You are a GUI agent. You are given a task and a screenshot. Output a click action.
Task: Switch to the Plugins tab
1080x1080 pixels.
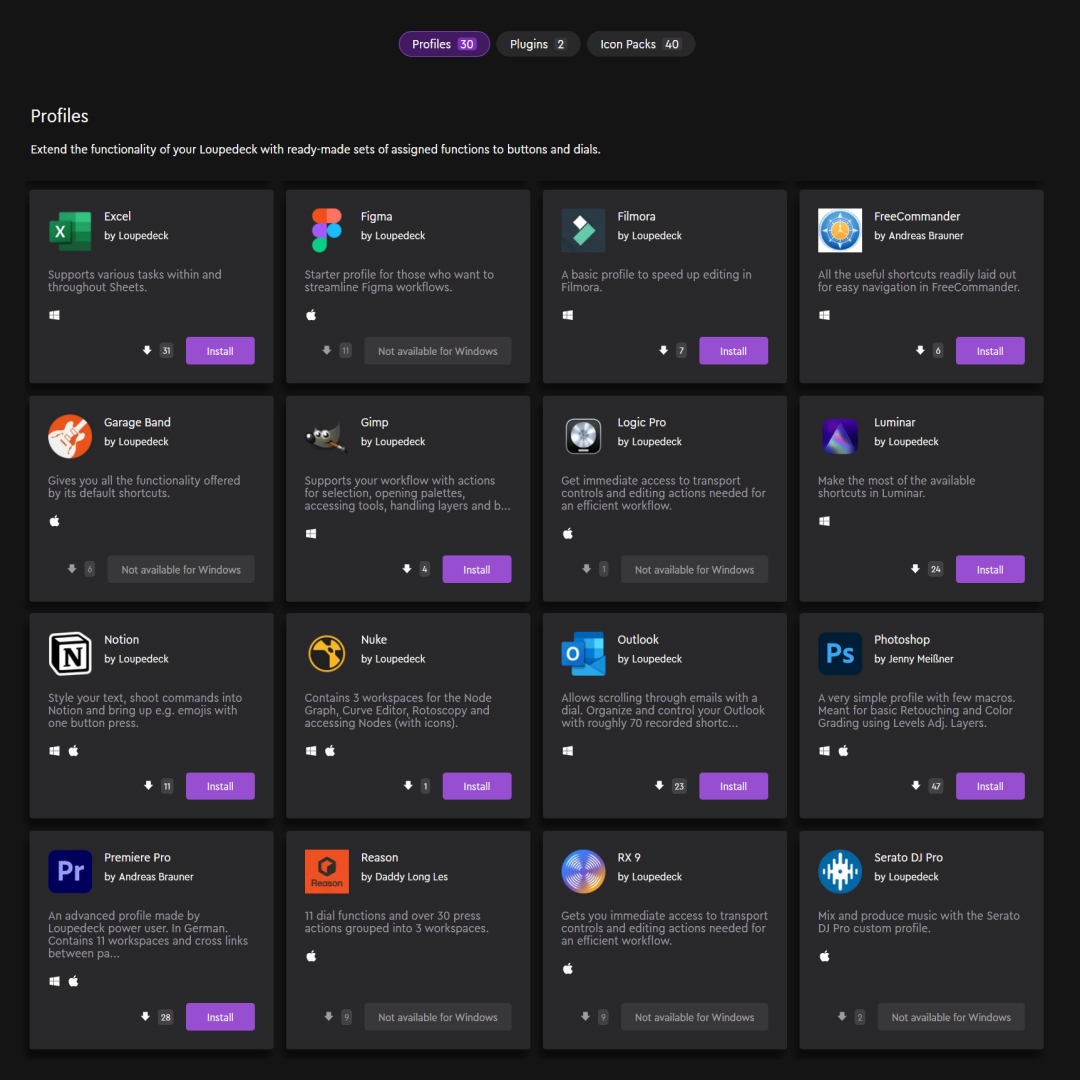coord(538,44)
